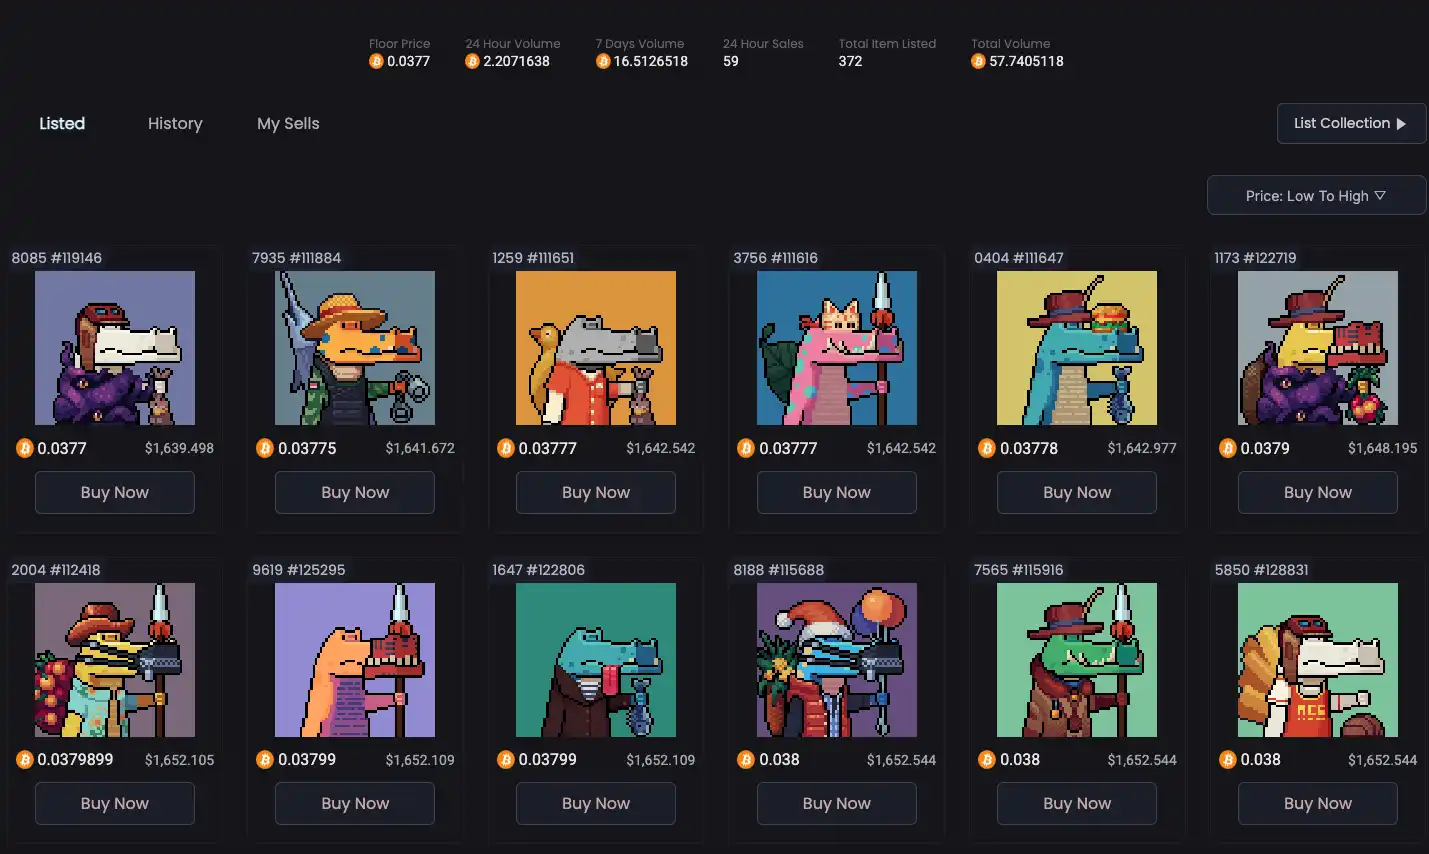Viewport: 1429px width, 854px height.
Task: Switch to the History tab
Action: pos(175,124)
